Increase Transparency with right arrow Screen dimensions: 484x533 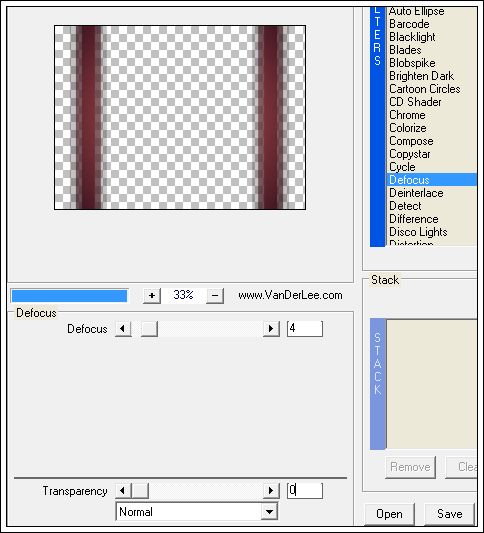[271, 491]
